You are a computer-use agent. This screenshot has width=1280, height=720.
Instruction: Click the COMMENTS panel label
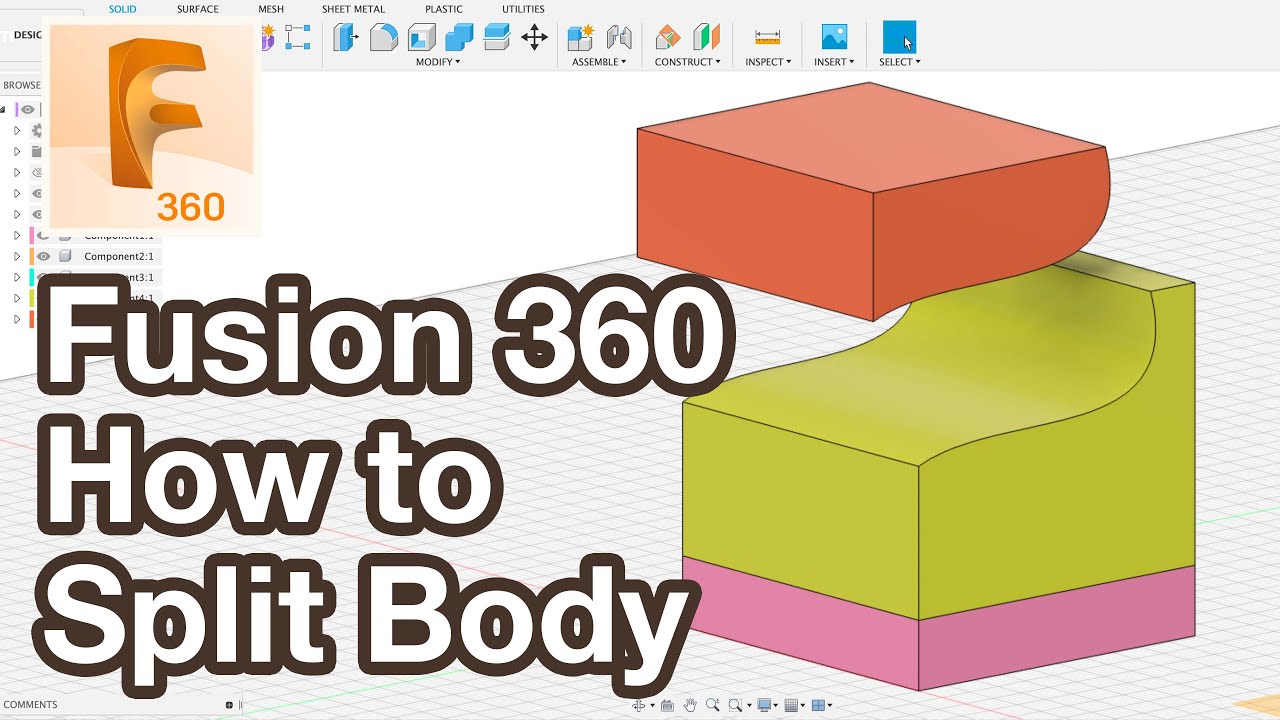pyautogui.click(x=31, y=705)
